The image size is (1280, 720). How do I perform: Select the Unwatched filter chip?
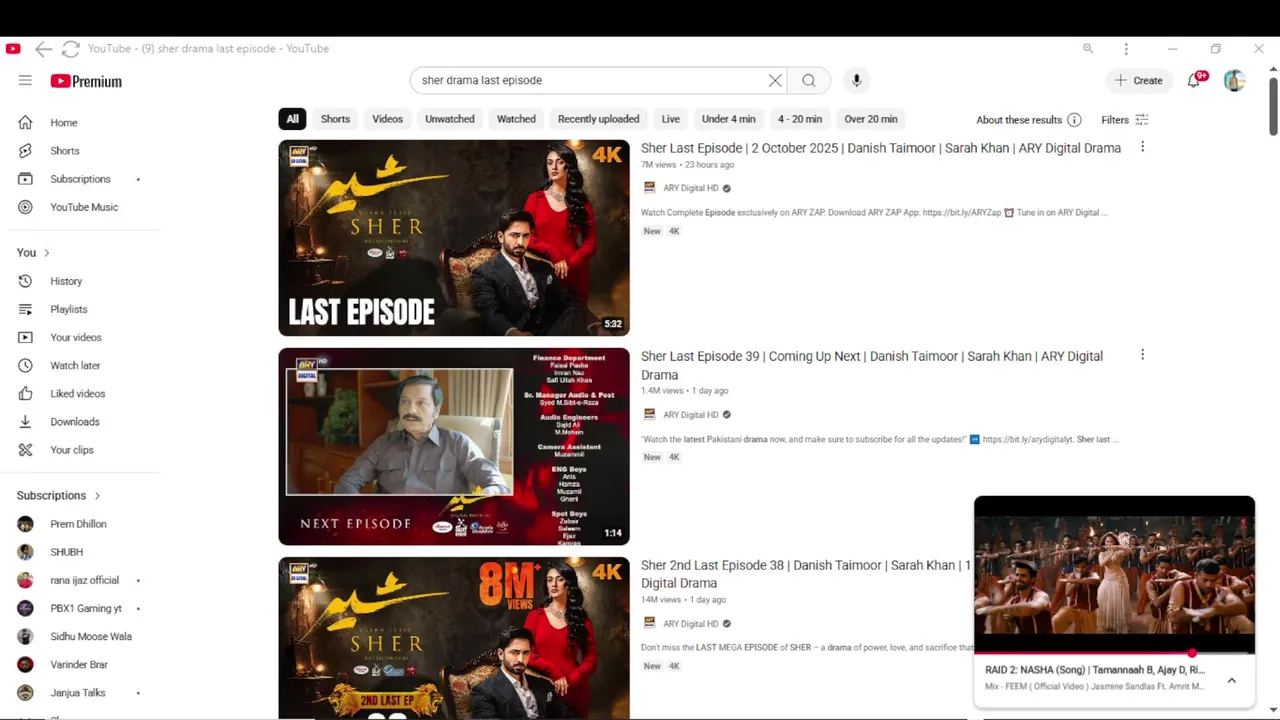450,119
